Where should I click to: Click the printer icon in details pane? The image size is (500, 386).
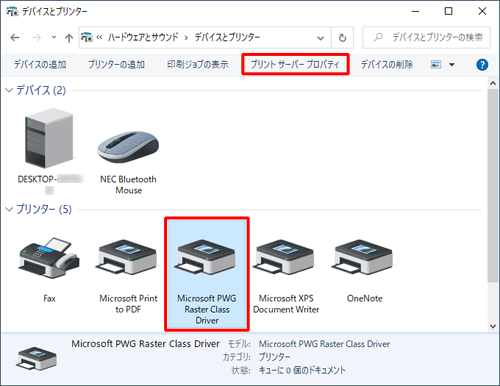tap(36, 359)
